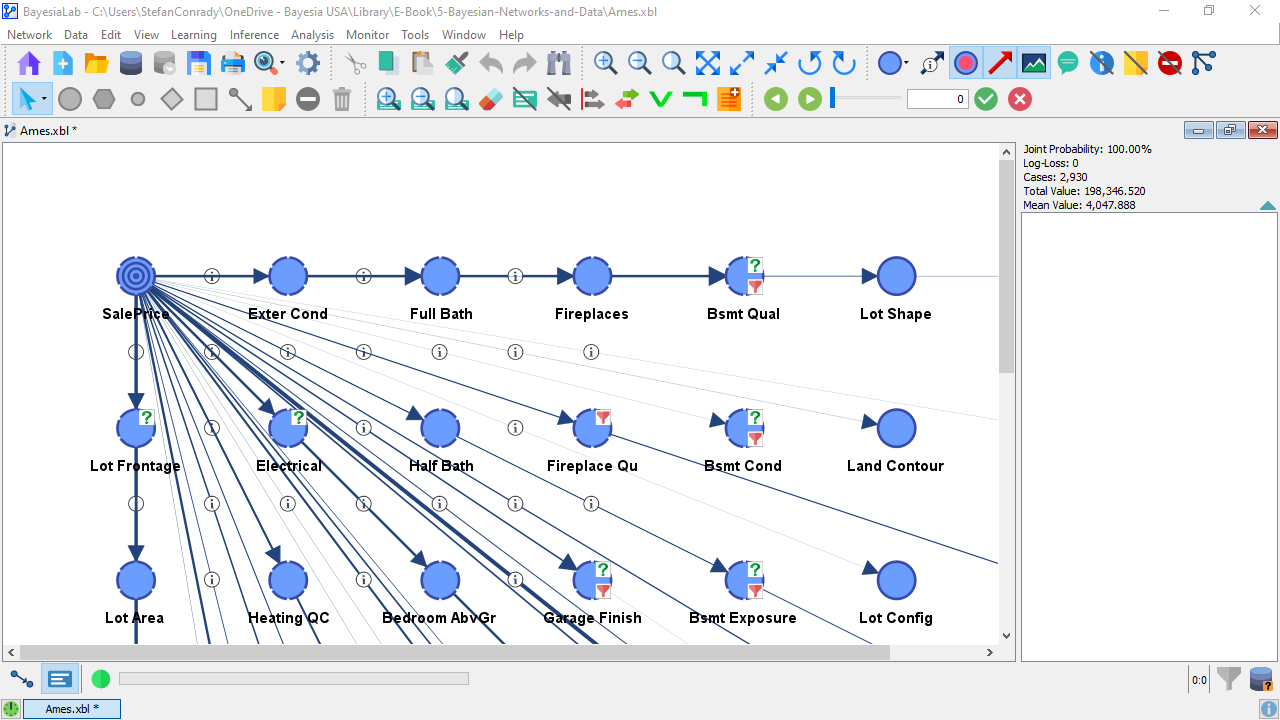Toggle the crossed-out info icon

click(1101, 63)
